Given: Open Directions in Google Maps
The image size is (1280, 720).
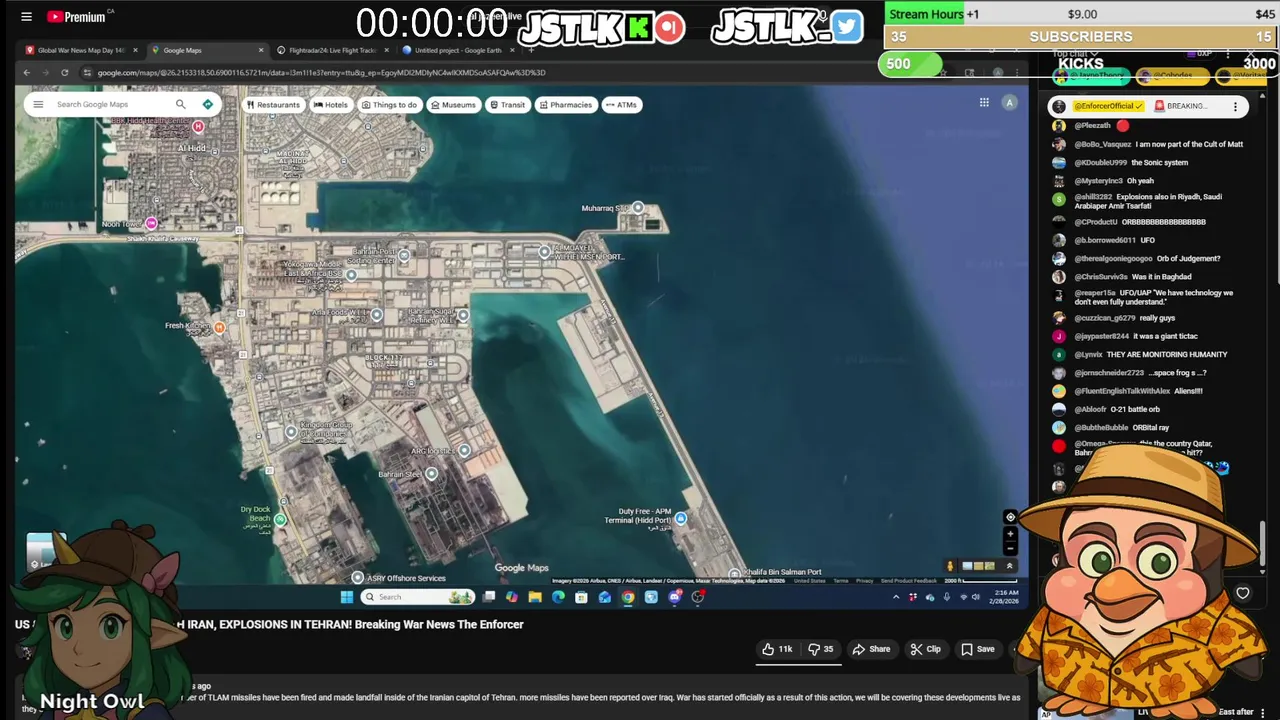Looking at the screenshot, I should pos(207,104).
